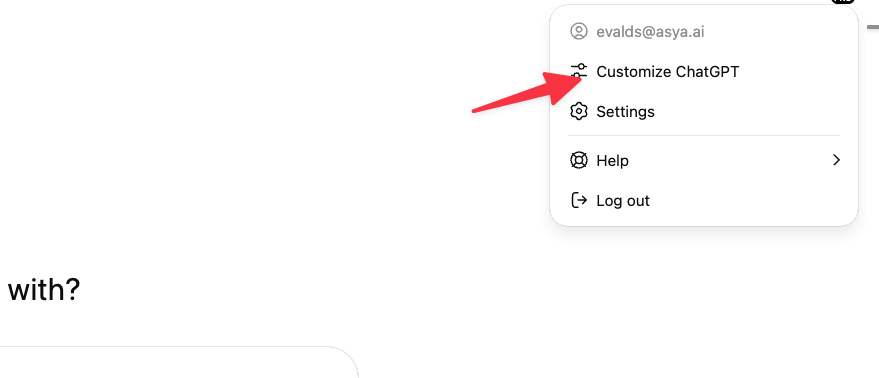Click the "with?" heading text
879x378 pixels.
tap(44, 290)
